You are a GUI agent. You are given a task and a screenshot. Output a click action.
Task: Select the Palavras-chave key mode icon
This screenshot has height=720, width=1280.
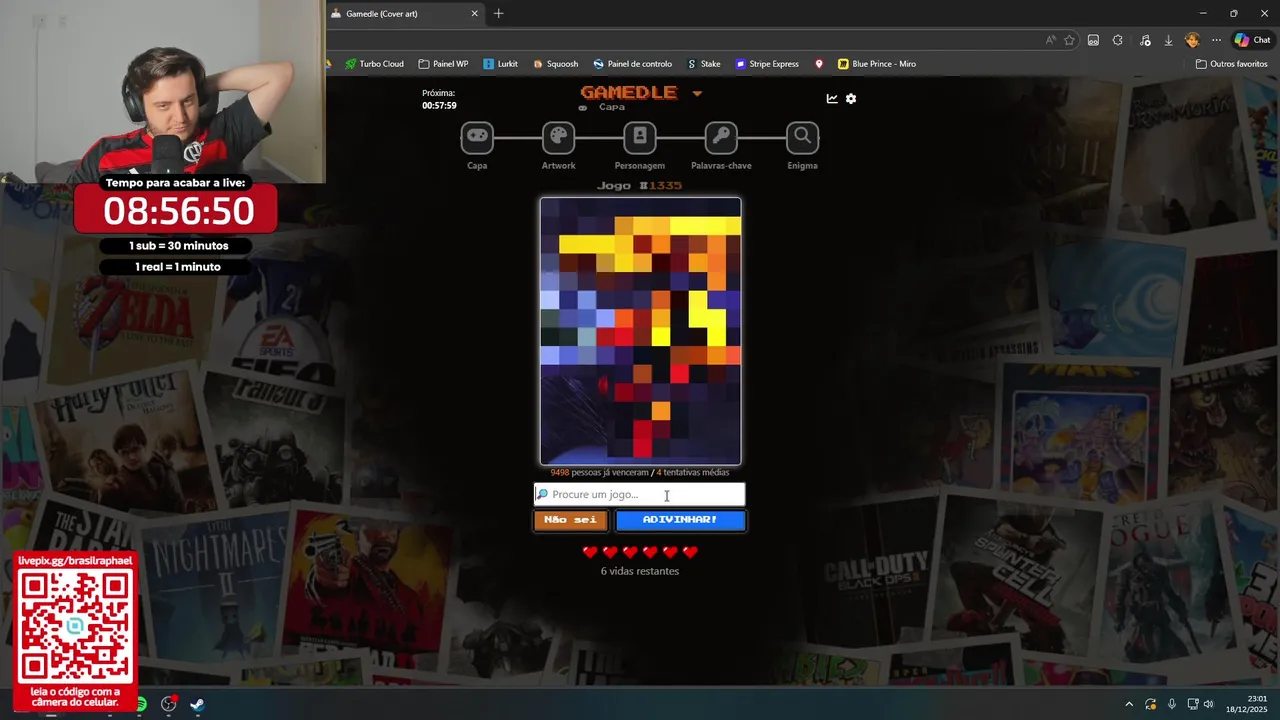tap(721, 137)
